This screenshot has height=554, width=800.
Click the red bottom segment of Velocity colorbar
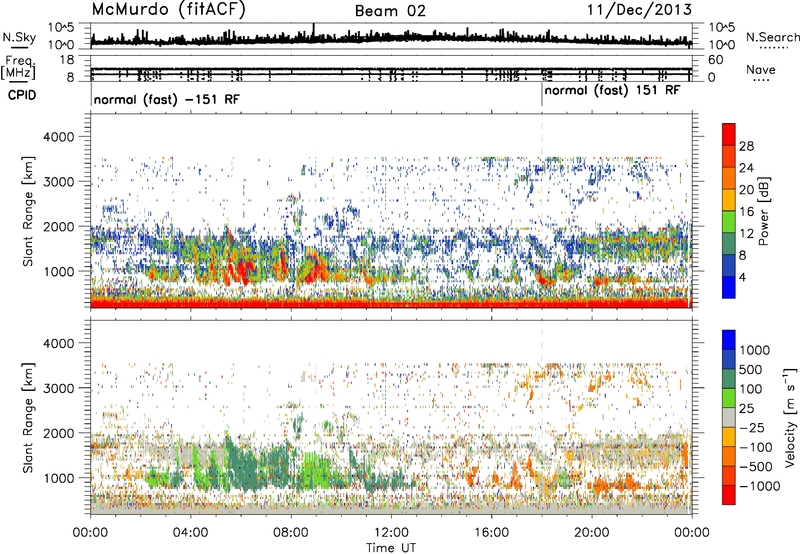pyautogui.click(x=729, y=495)
